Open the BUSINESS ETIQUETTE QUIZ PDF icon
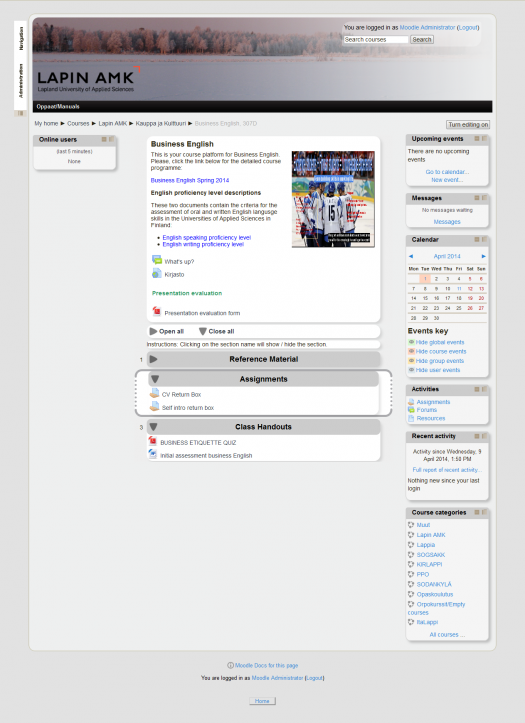The width and height of the screenshot is (525, 723). click(x=153, y=441)
